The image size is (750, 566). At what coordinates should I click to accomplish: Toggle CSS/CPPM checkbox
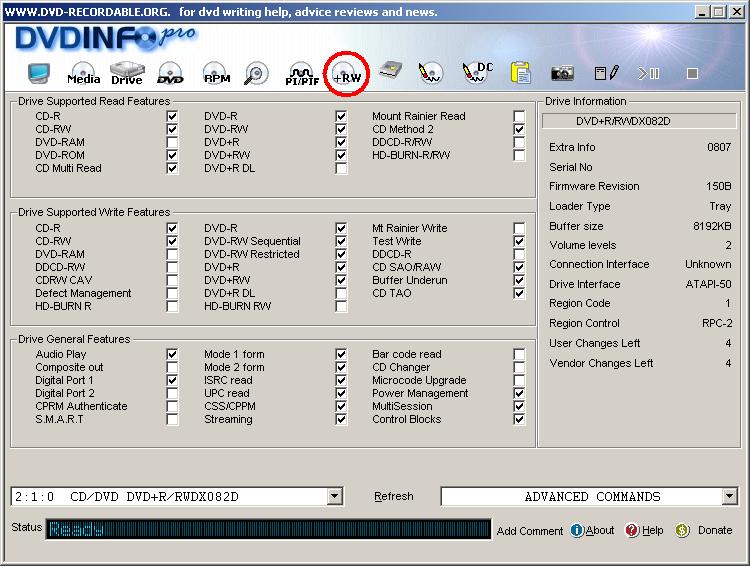click(x=341, y=406)
